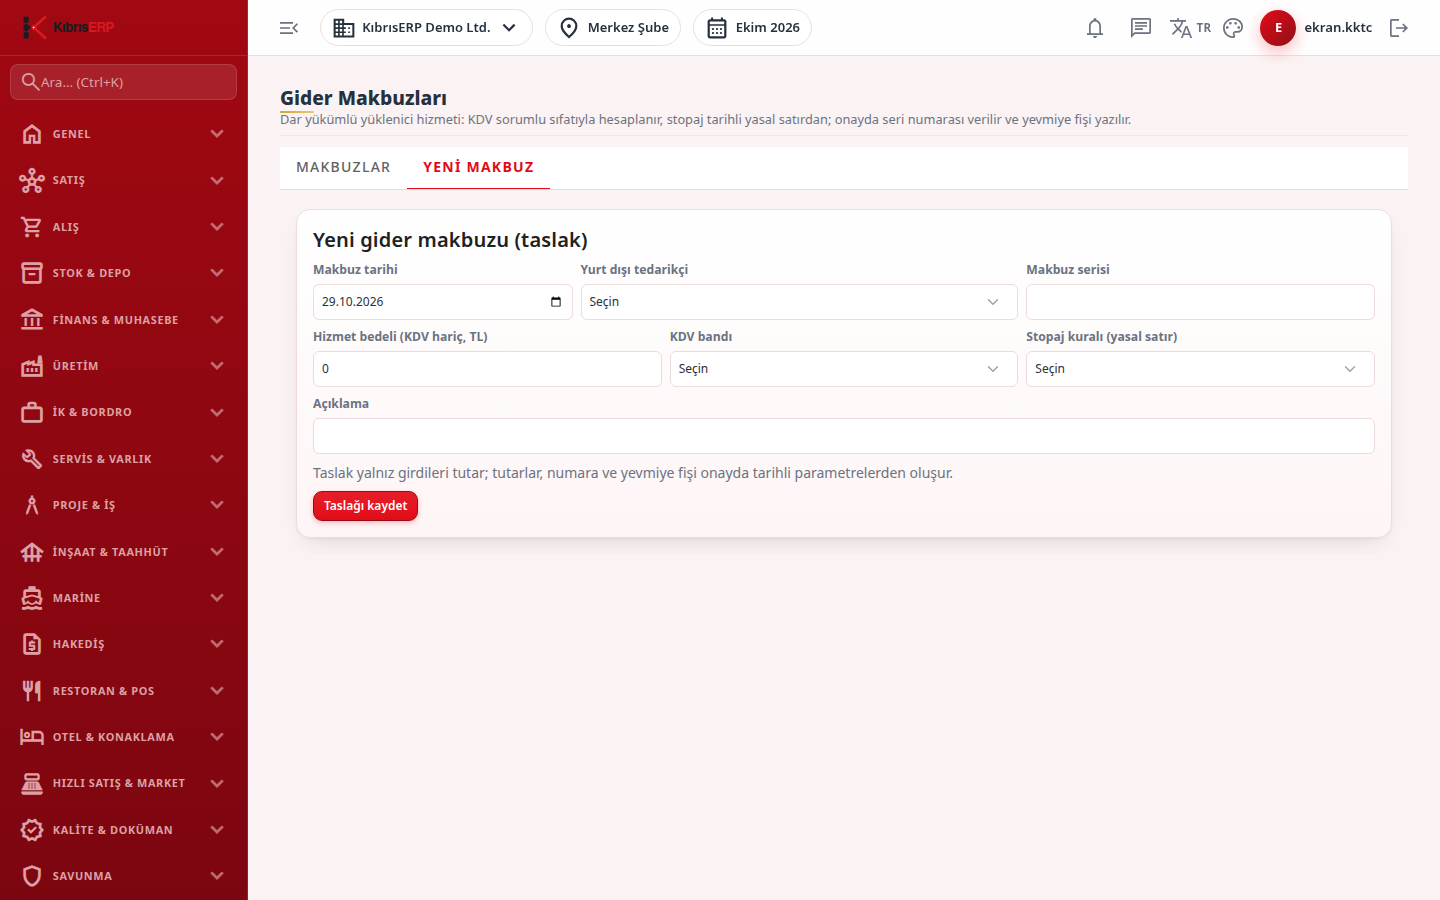This screenshot has width=1440, height=900.
Task: Open the OTEL & KONAKLAMA menu item
Action: click(124, 737)
